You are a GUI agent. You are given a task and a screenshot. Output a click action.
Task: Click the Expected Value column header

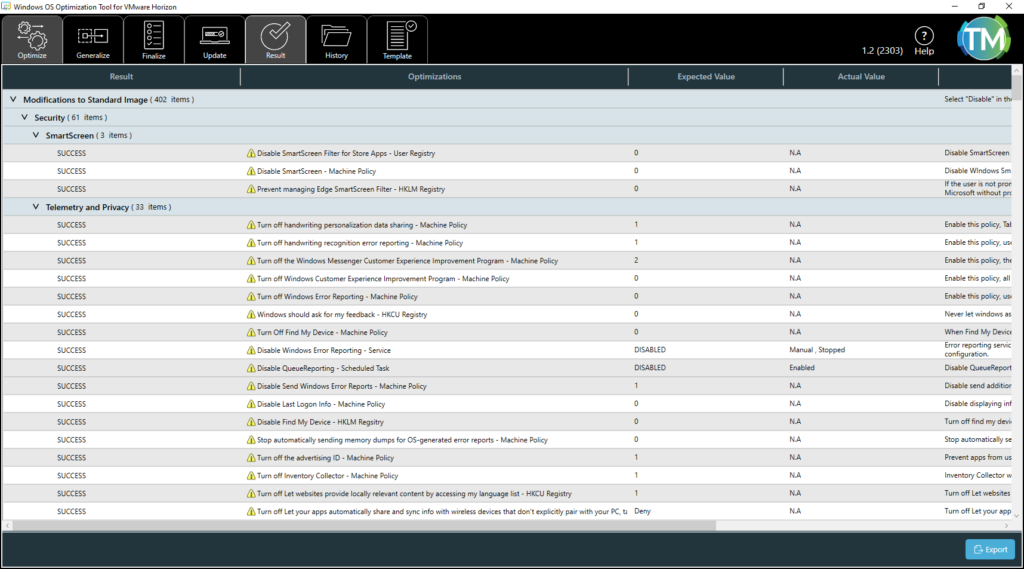pos(707,77)
